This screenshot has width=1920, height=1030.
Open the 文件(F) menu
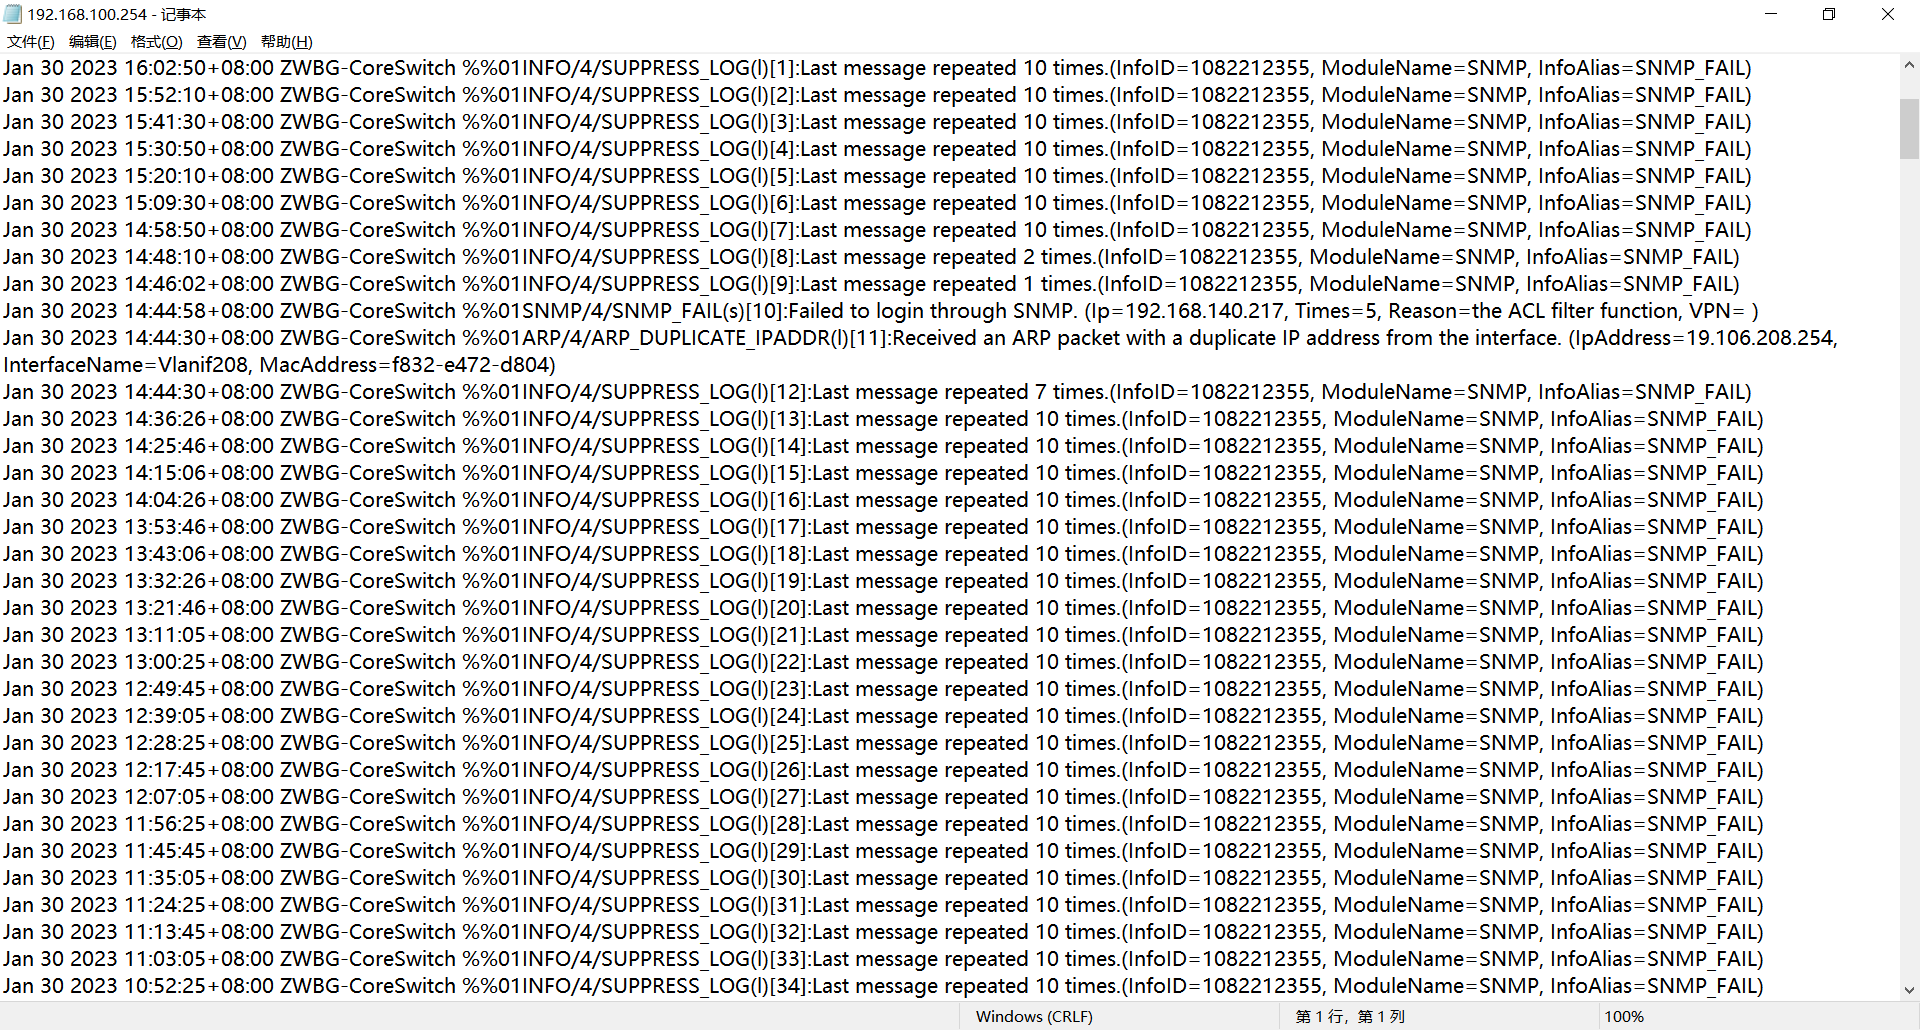point(31,42)
